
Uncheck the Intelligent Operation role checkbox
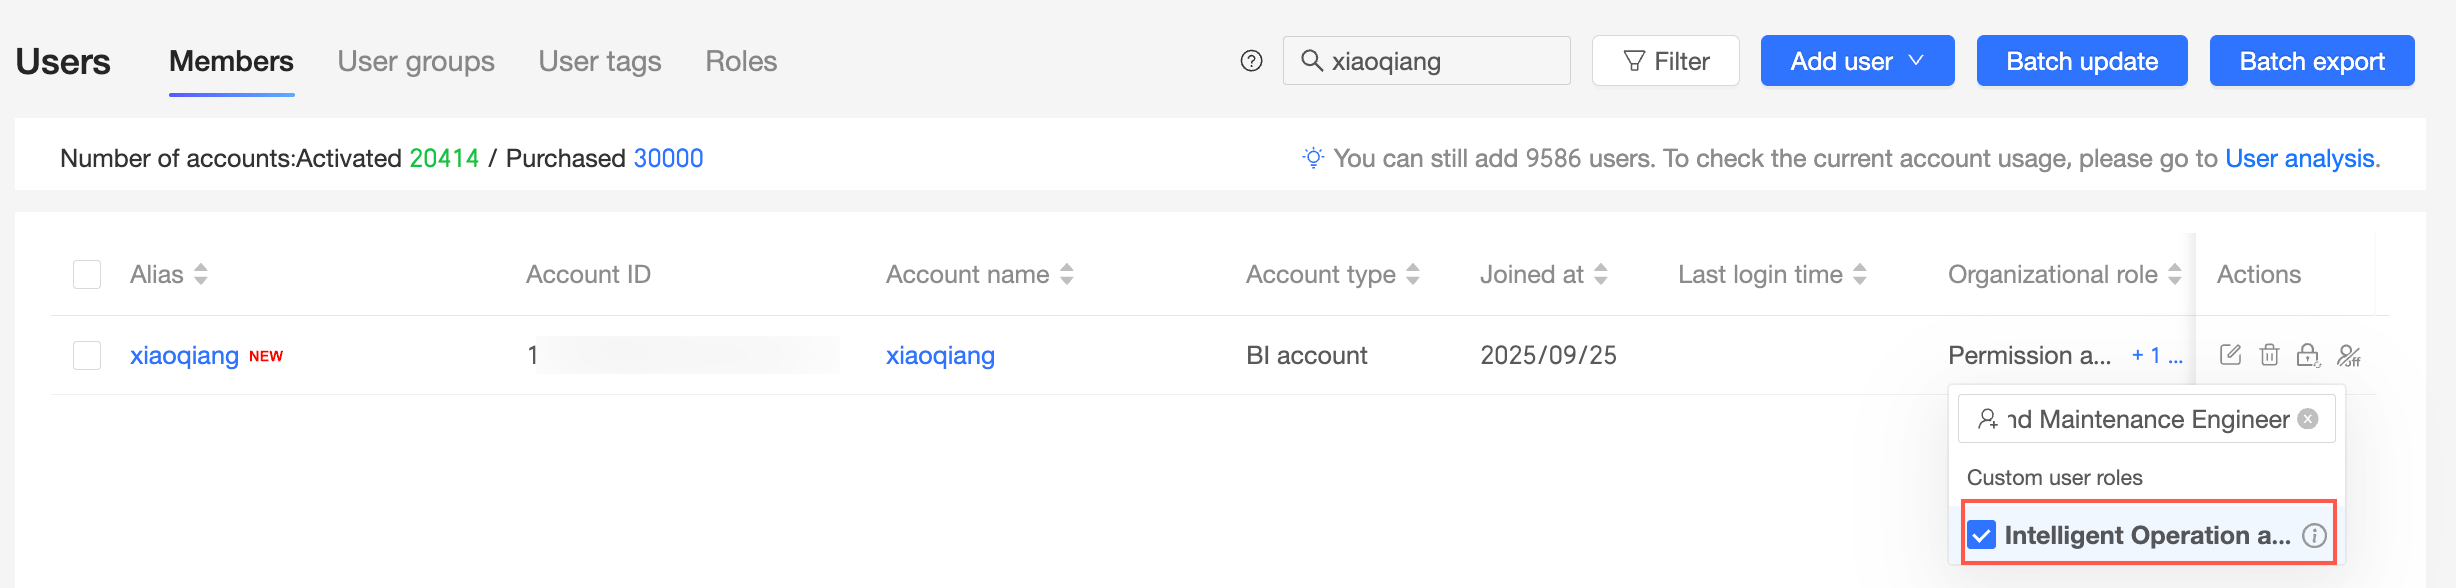(x=1981, y=536)
